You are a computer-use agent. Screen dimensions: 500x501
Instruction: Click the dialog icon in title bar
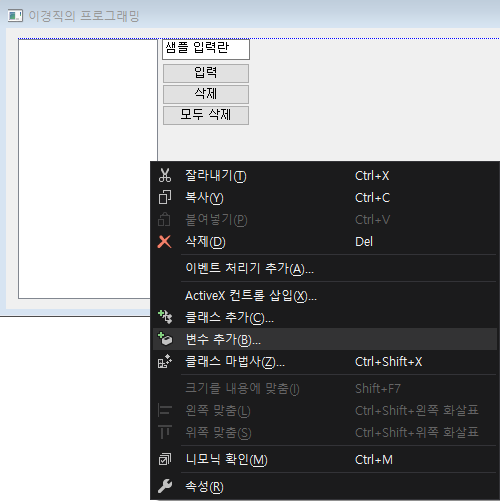[15, 16]
